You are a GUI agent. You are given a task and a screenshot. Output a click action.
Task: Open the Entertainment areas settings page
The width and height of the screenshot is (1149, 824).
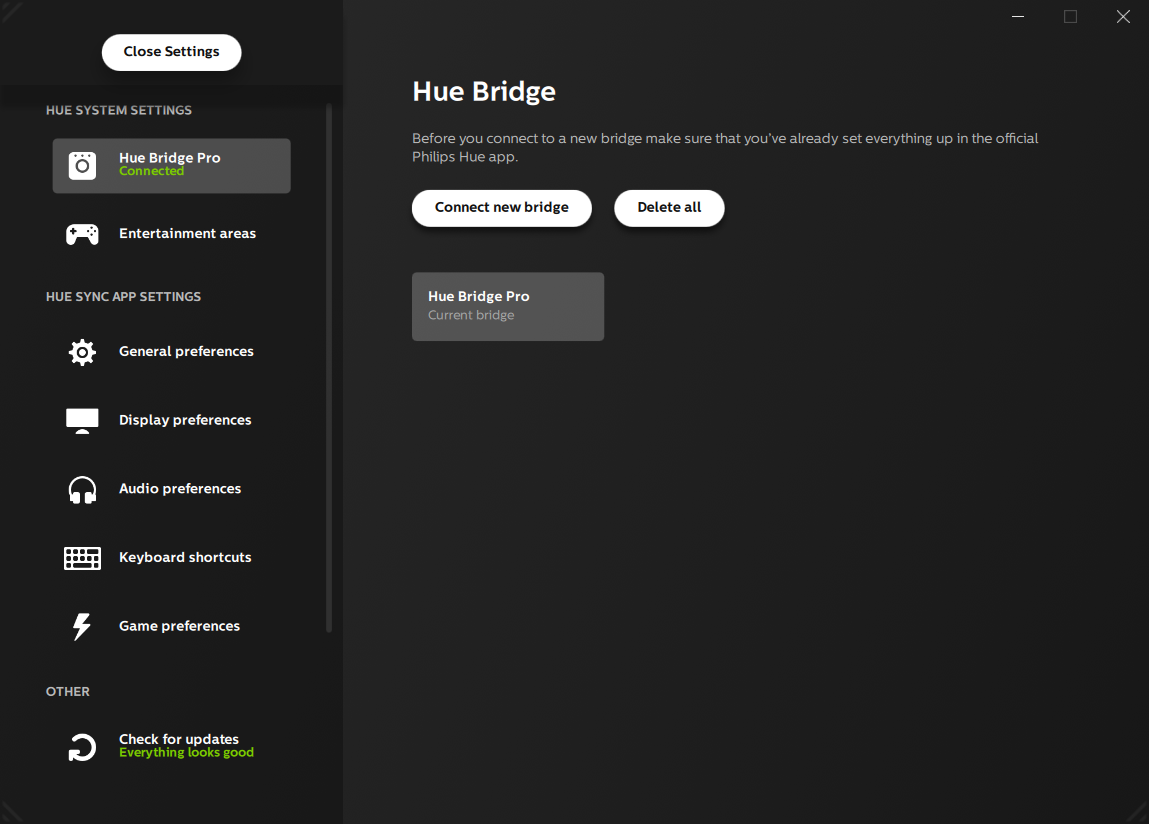point(171,234)
